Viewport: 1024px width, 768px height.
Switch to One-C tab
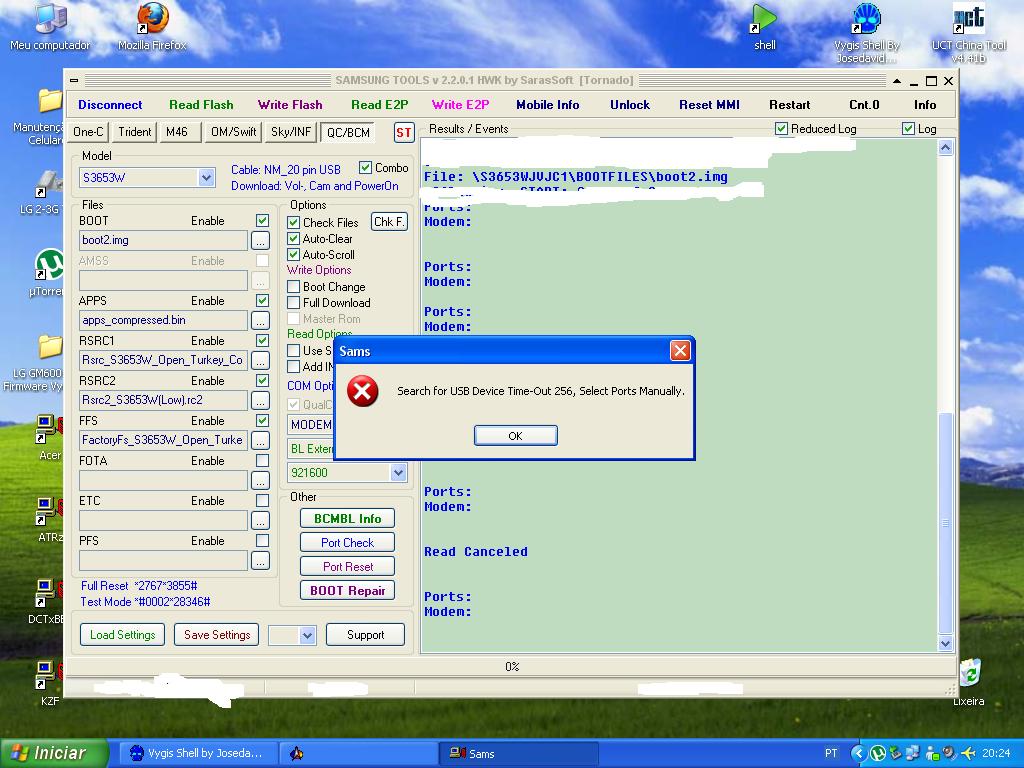point(88,132)
